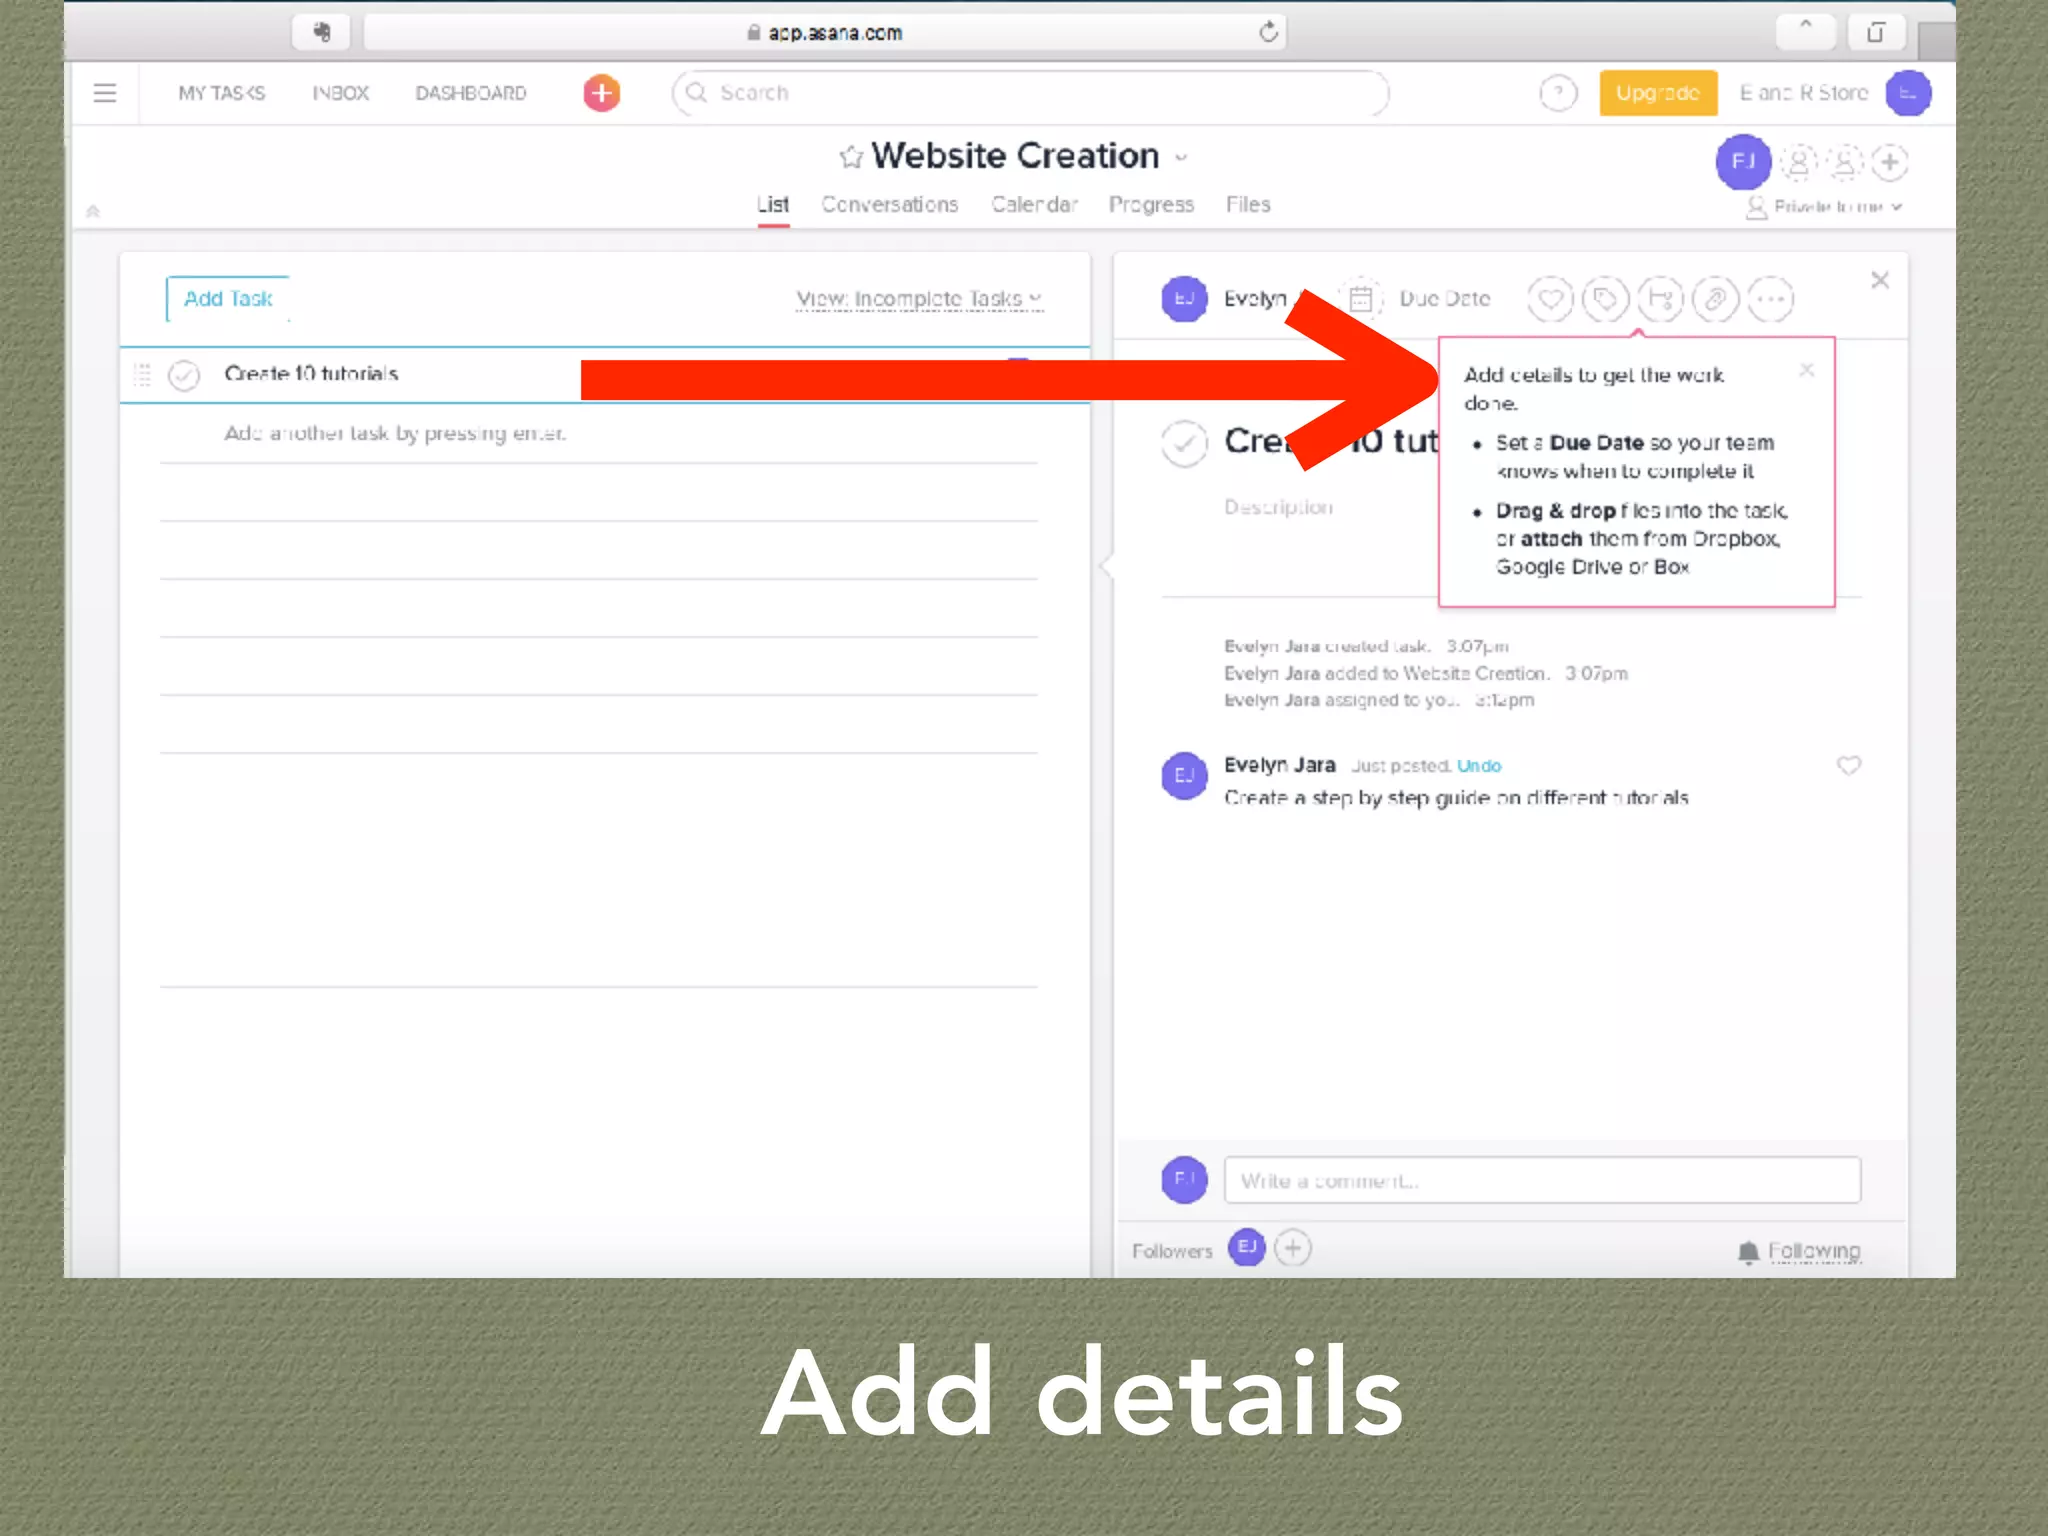Switch to the Calendar tab

[x=1034, y=205]
